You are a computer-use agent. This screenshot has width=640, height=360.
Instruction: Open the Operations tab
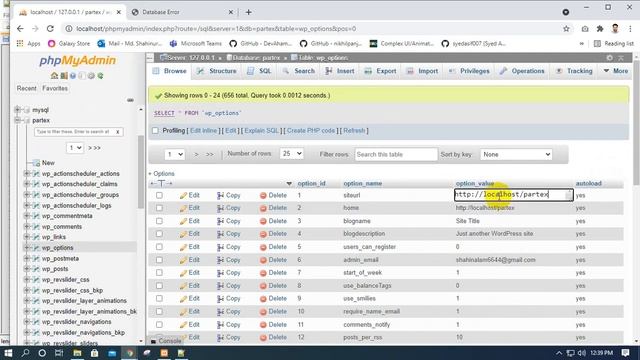522,71
